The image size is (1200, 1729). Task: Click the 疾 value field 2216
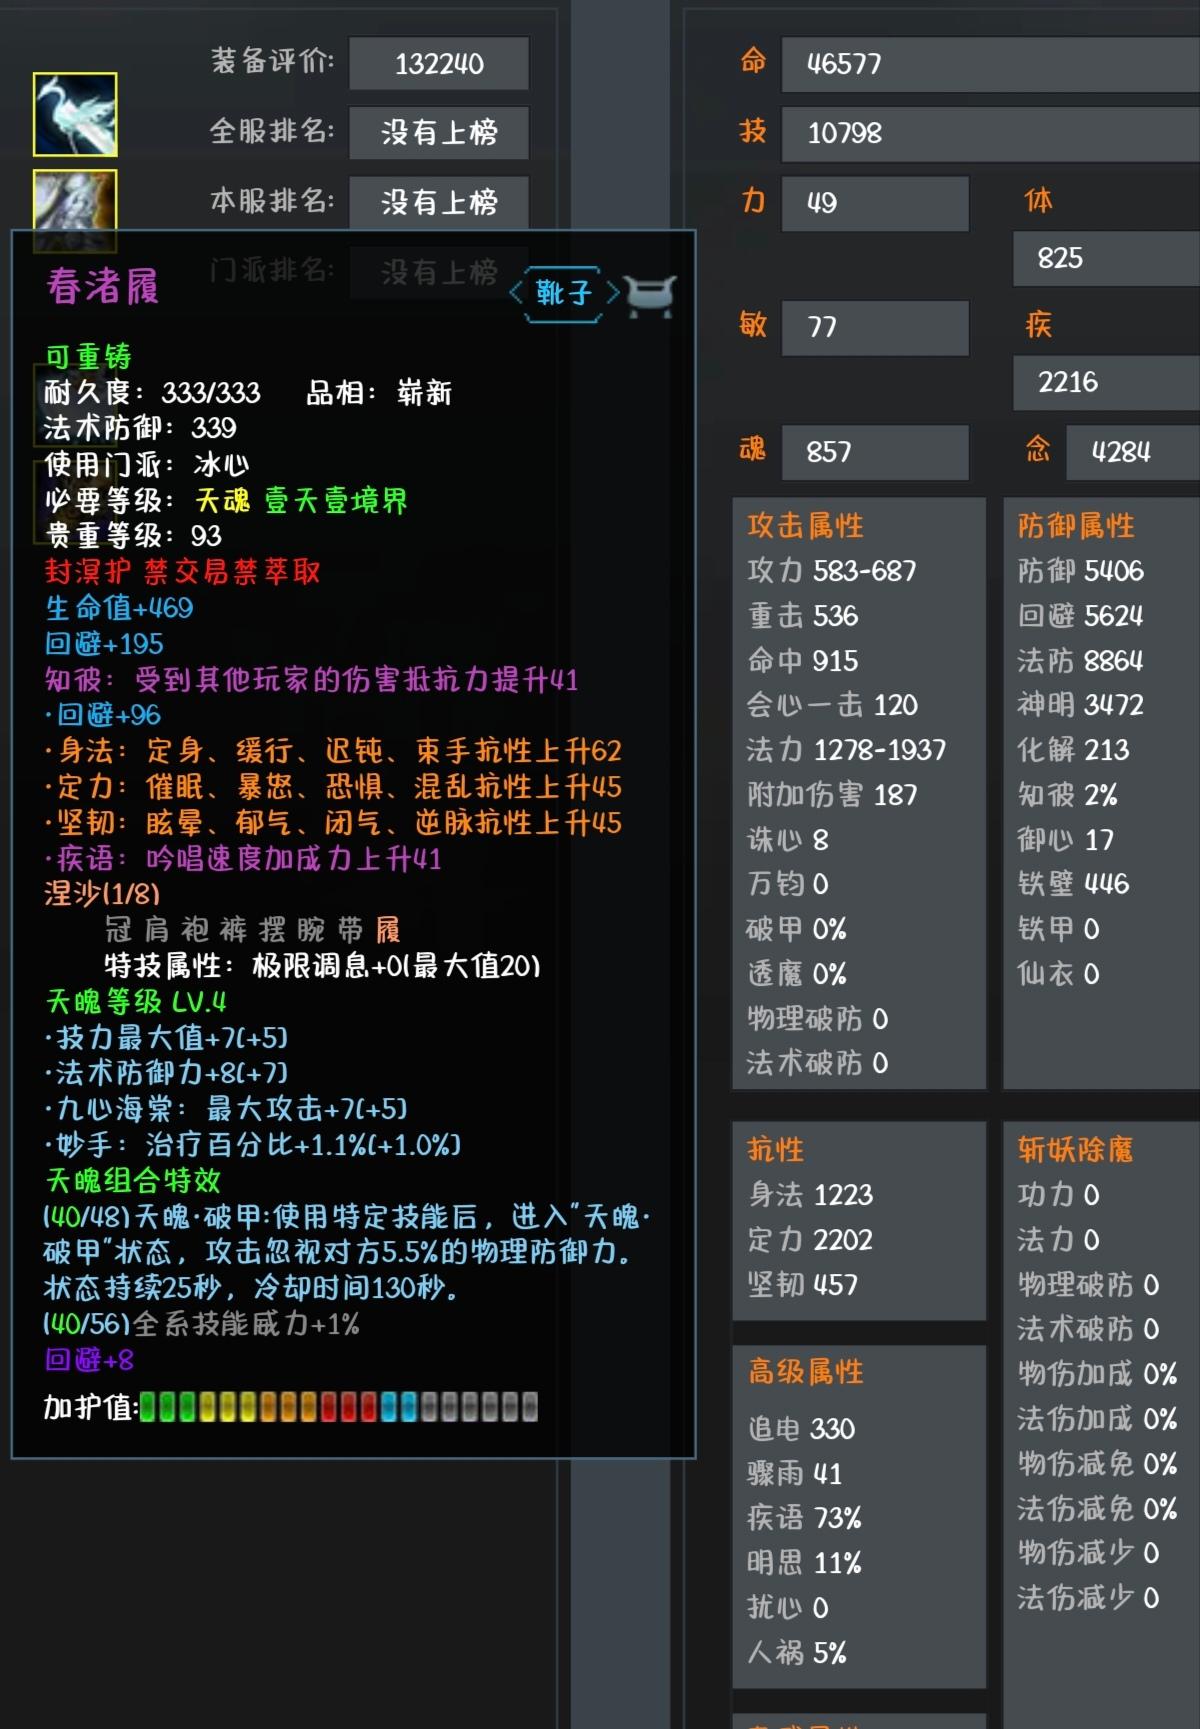(x=1106, y=382)
